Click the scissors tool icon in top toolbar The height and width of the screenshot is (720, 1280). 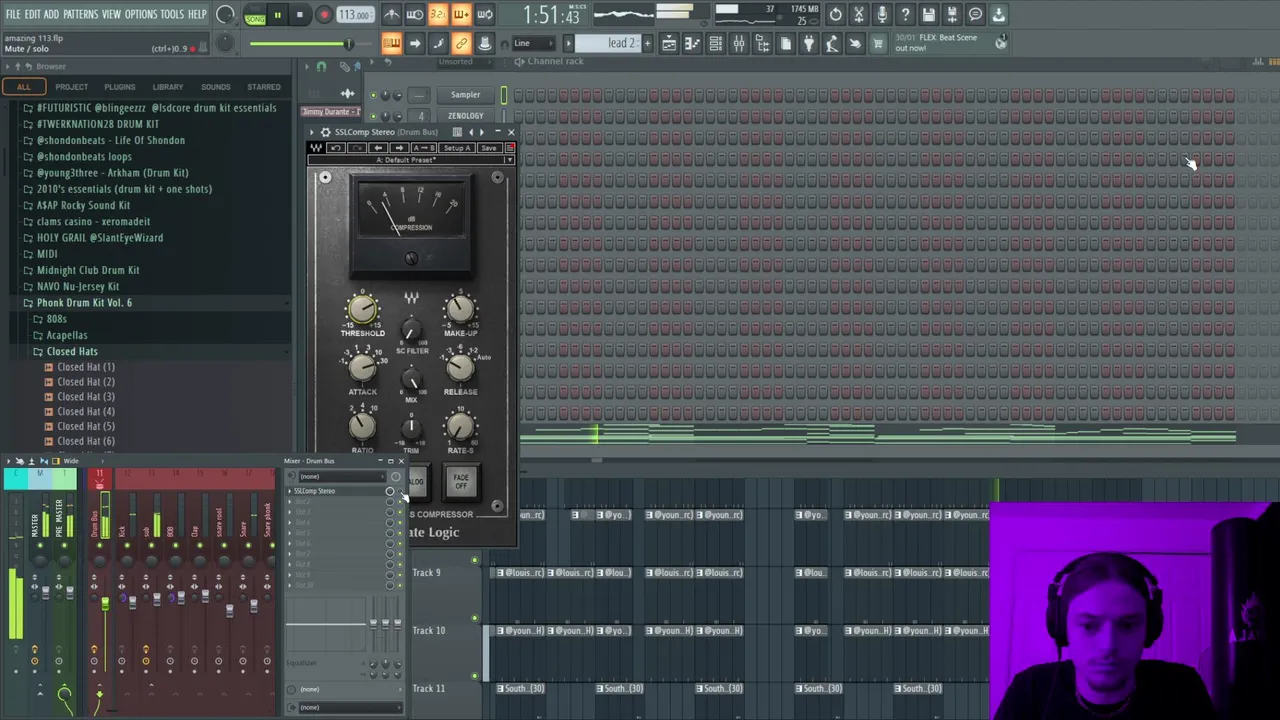[858, 15]
